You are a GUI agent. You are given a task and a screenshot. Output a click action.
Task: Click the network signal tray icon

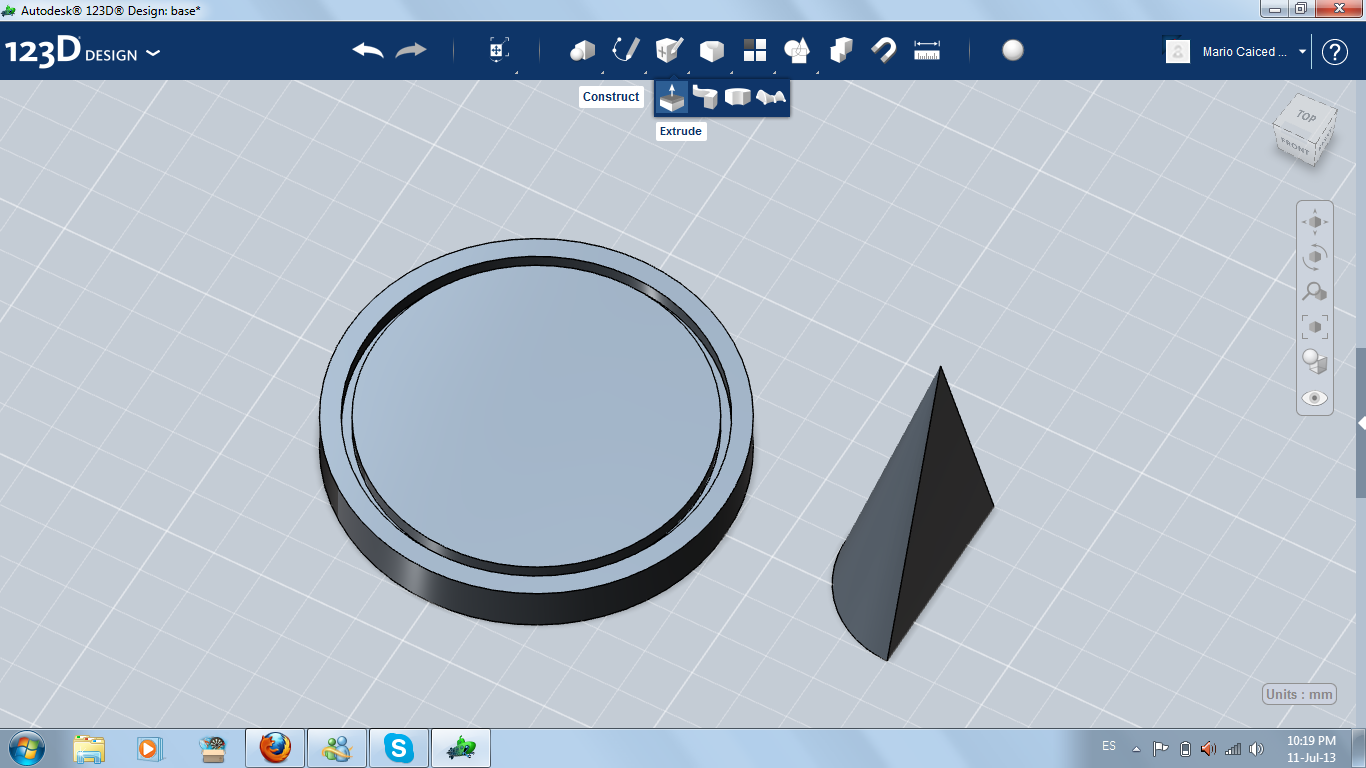(1233, 748)
